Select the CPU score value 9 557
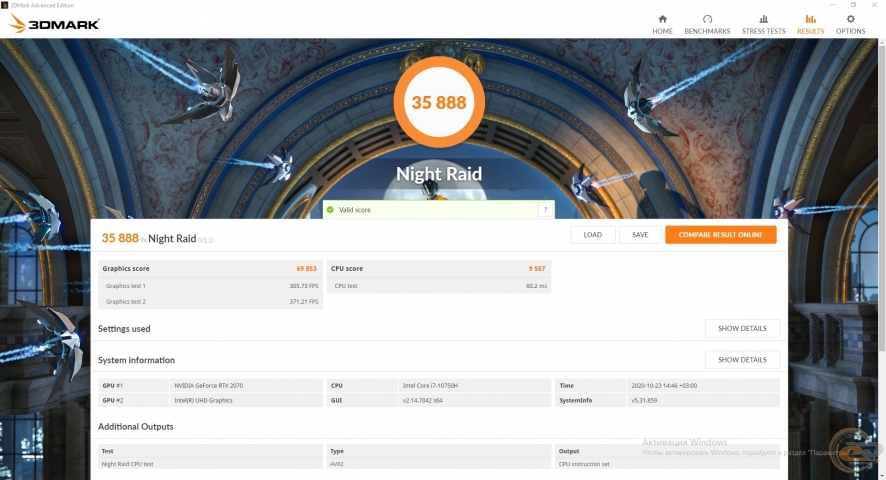 (537, 269)
